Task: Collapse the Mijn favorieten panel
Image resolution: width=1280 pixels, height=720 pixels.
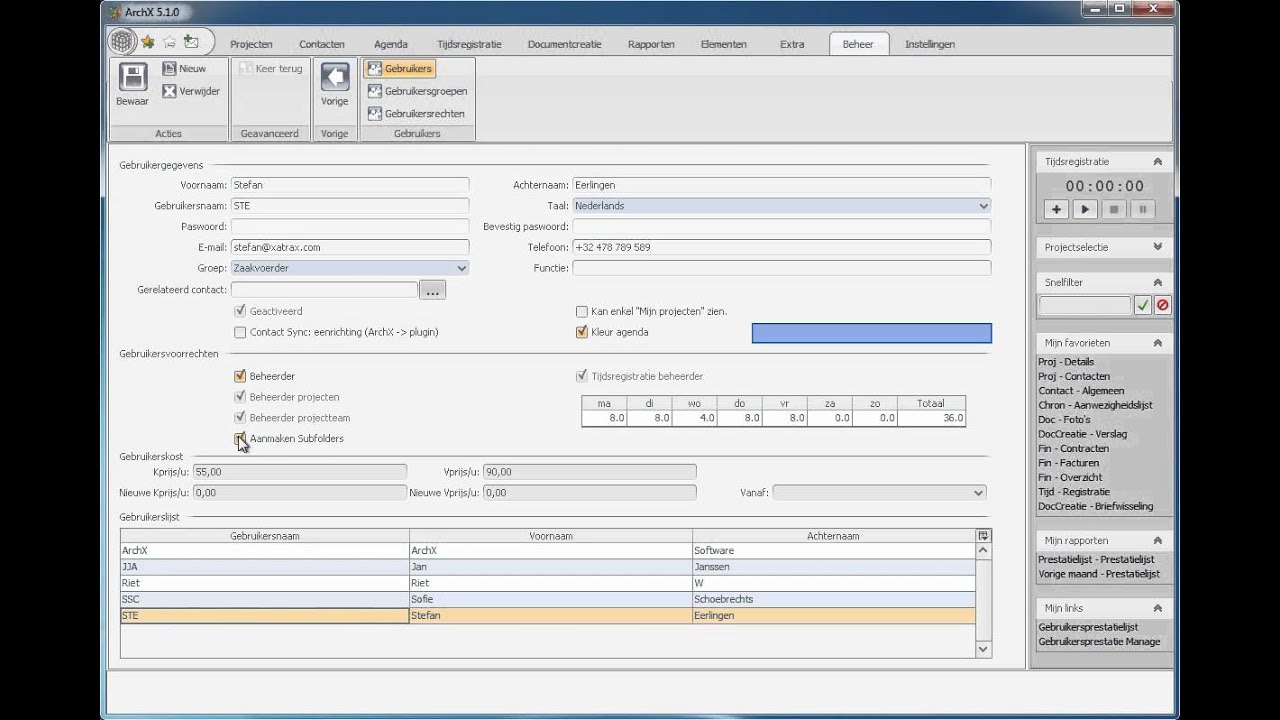Action: point(1157,342)
